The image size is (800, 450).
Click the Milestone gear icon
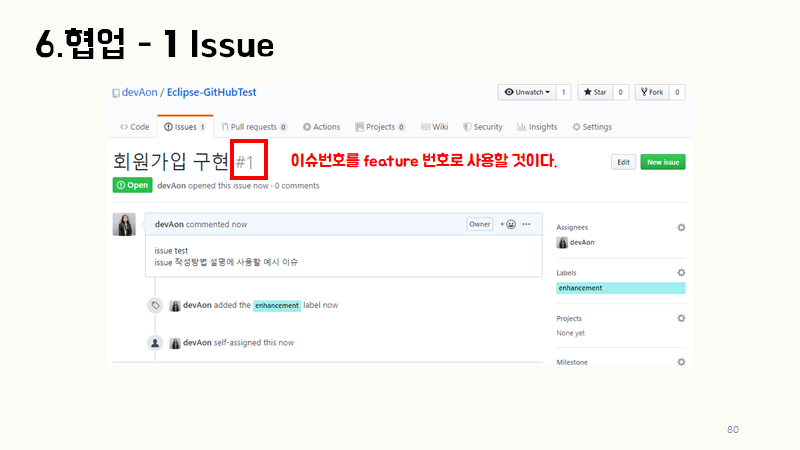(x=681, y=362)
